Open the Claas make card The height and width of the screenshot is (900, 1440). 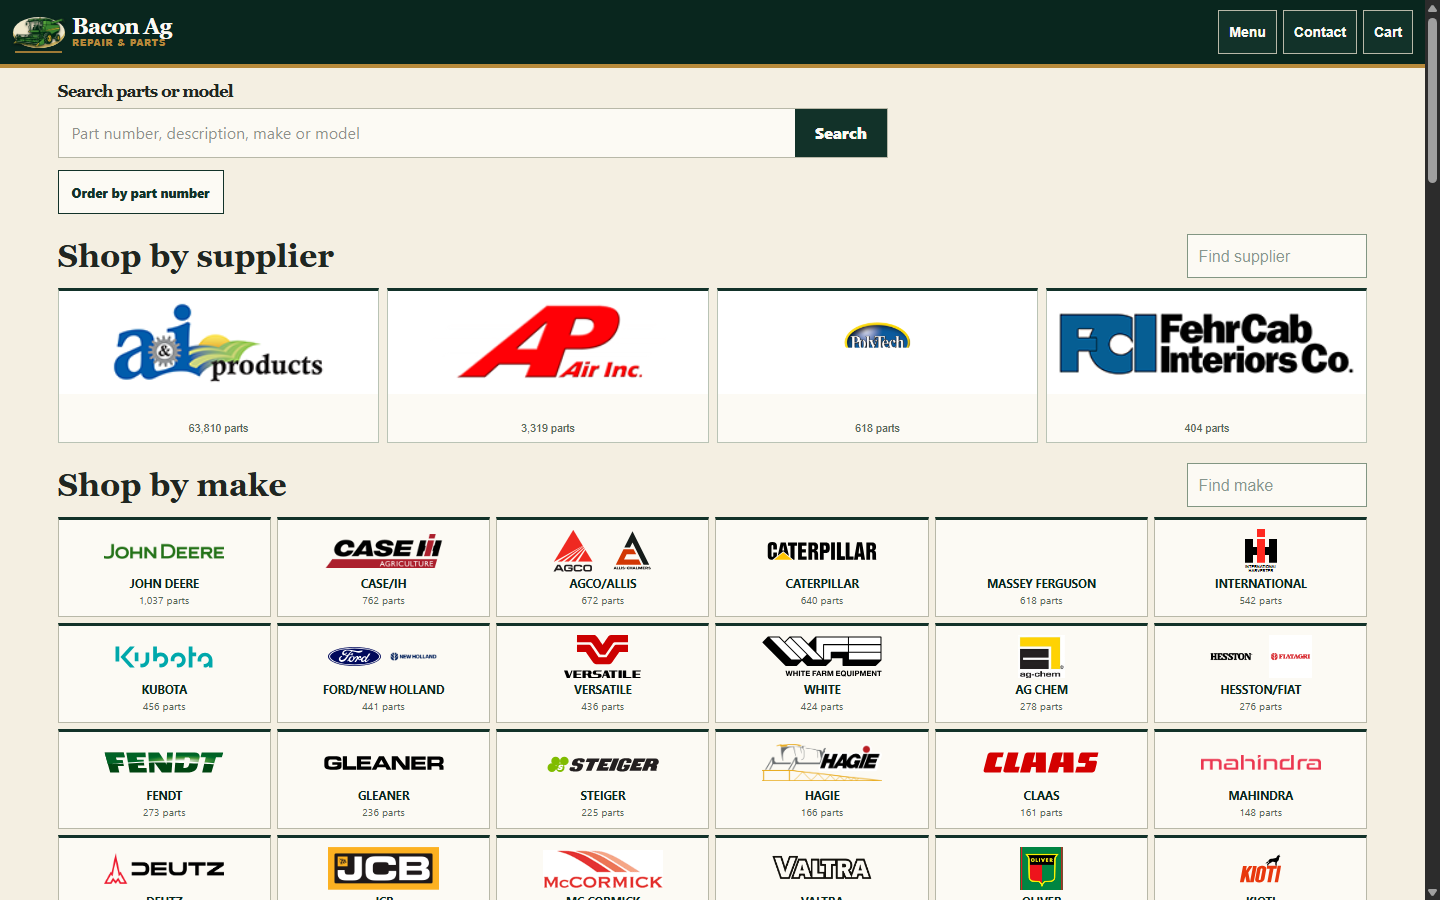tap(1041, 779)
